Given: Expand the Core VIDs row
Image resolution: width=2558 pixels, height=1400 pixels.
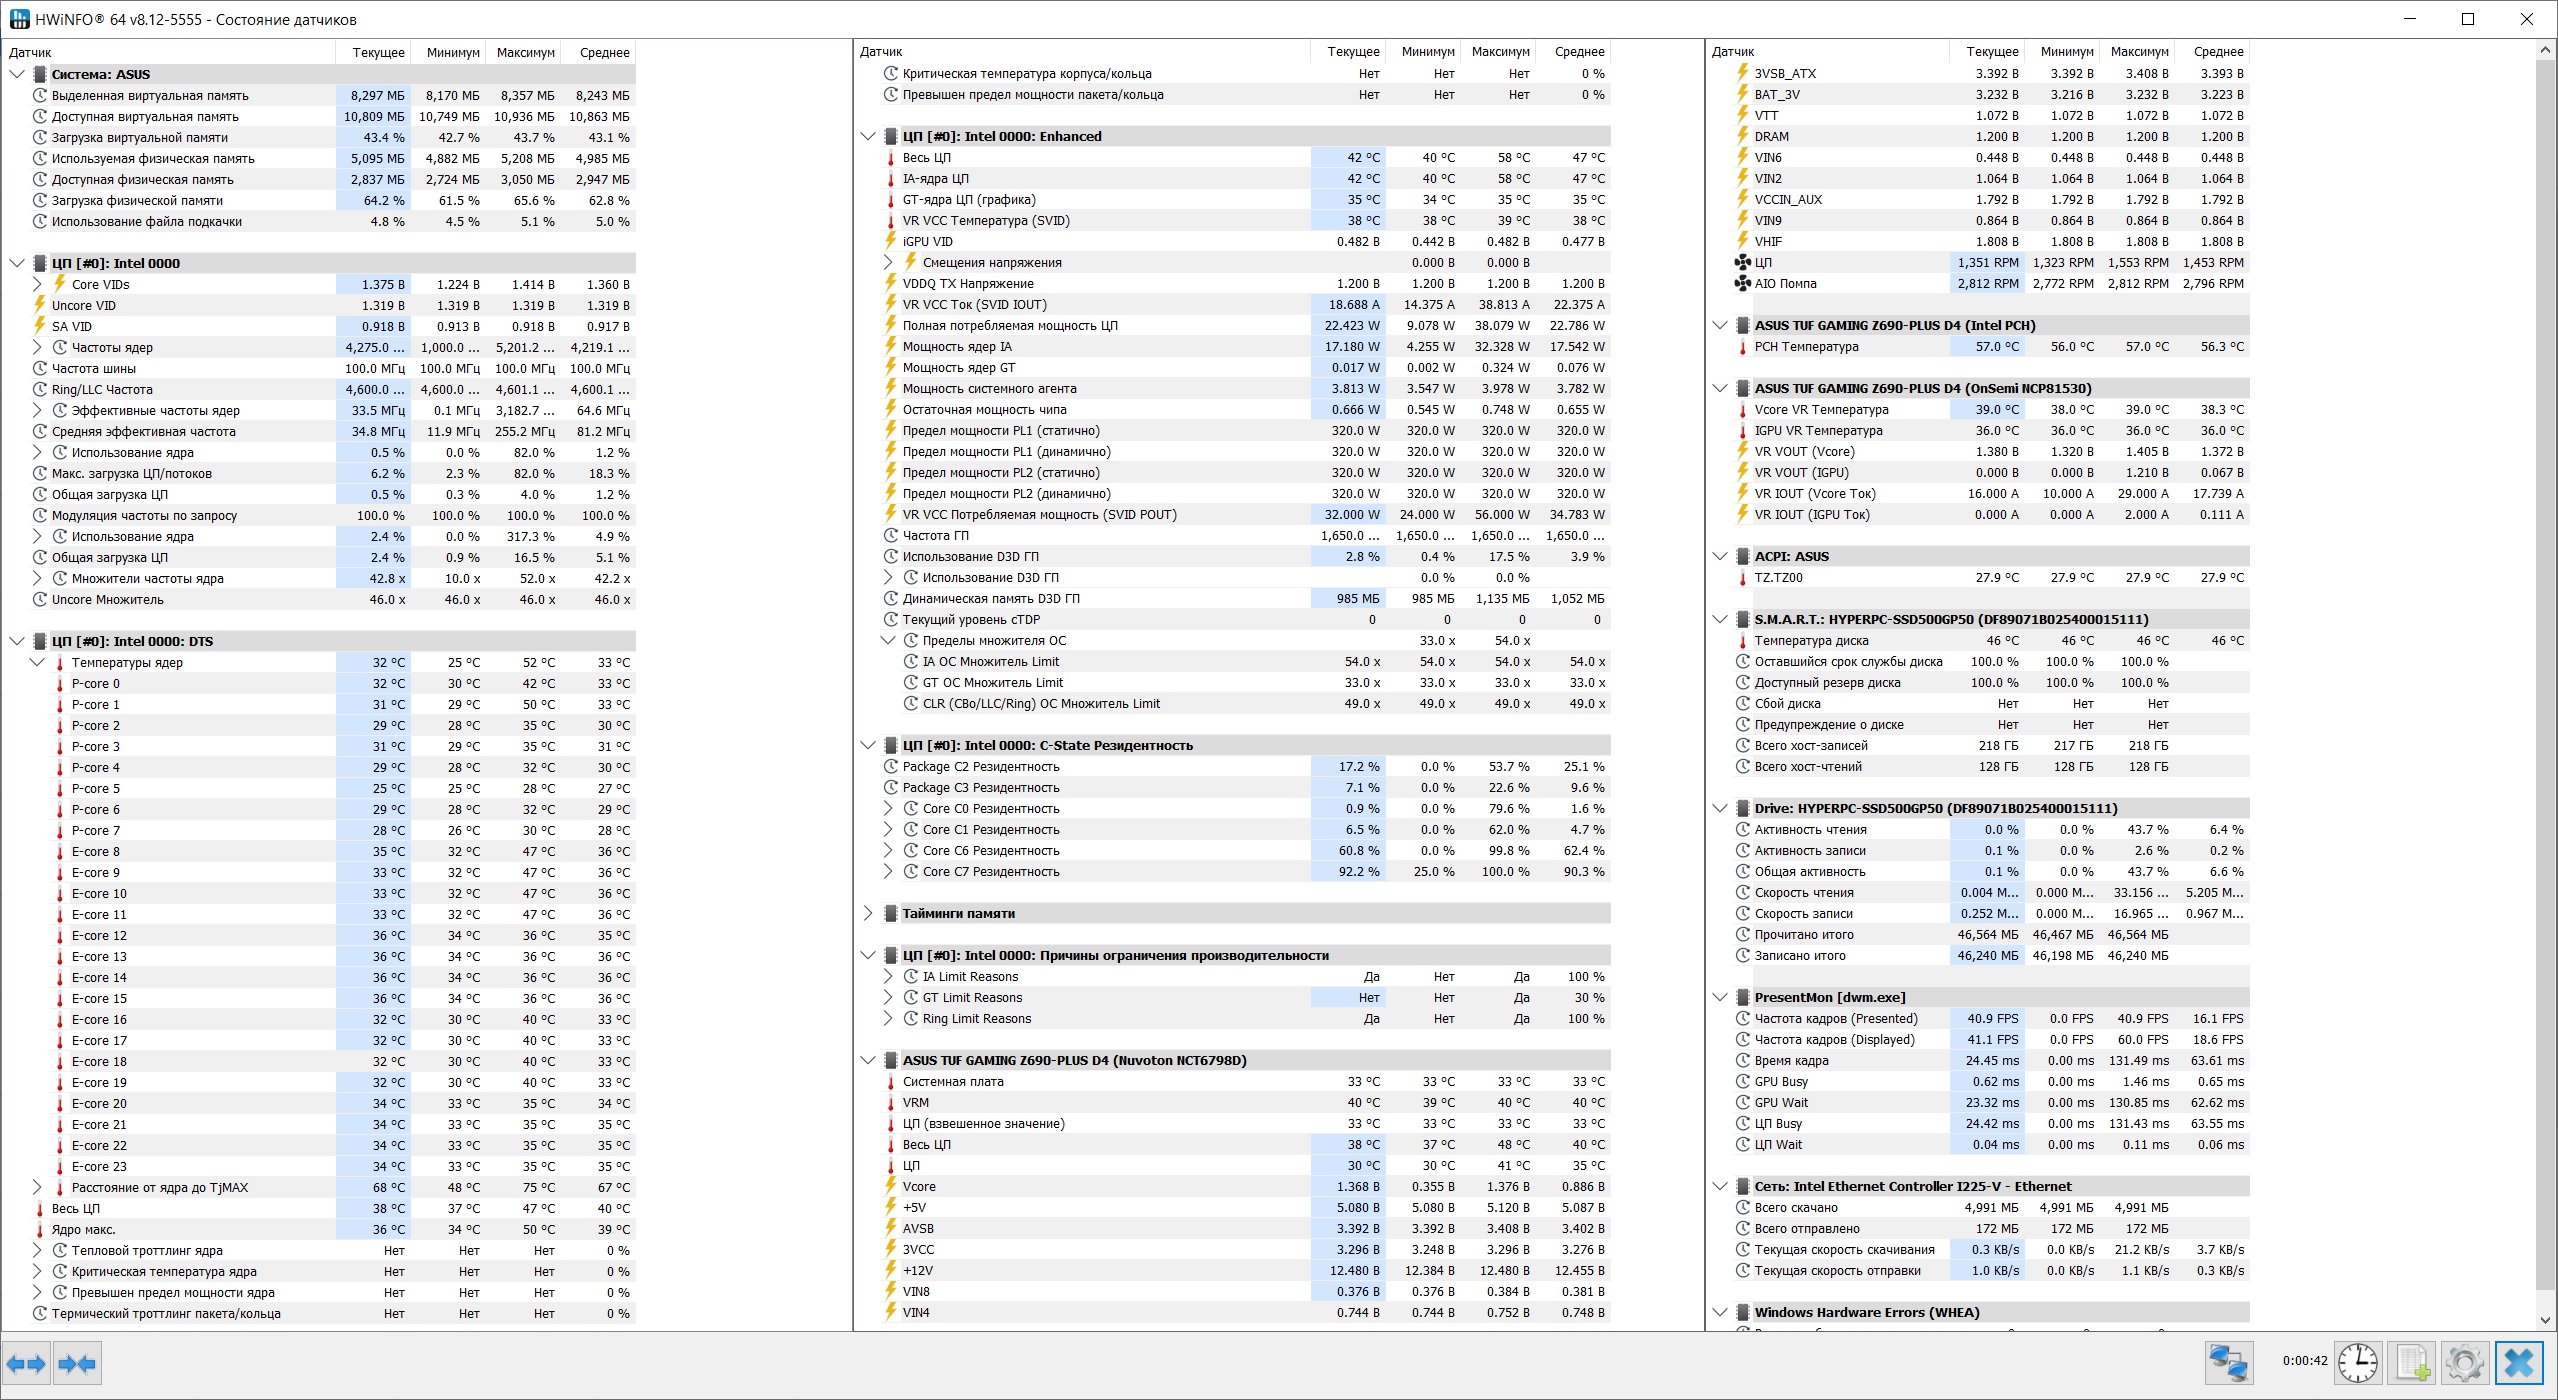Looking at the screenshot, I should [x=37, y=284].
